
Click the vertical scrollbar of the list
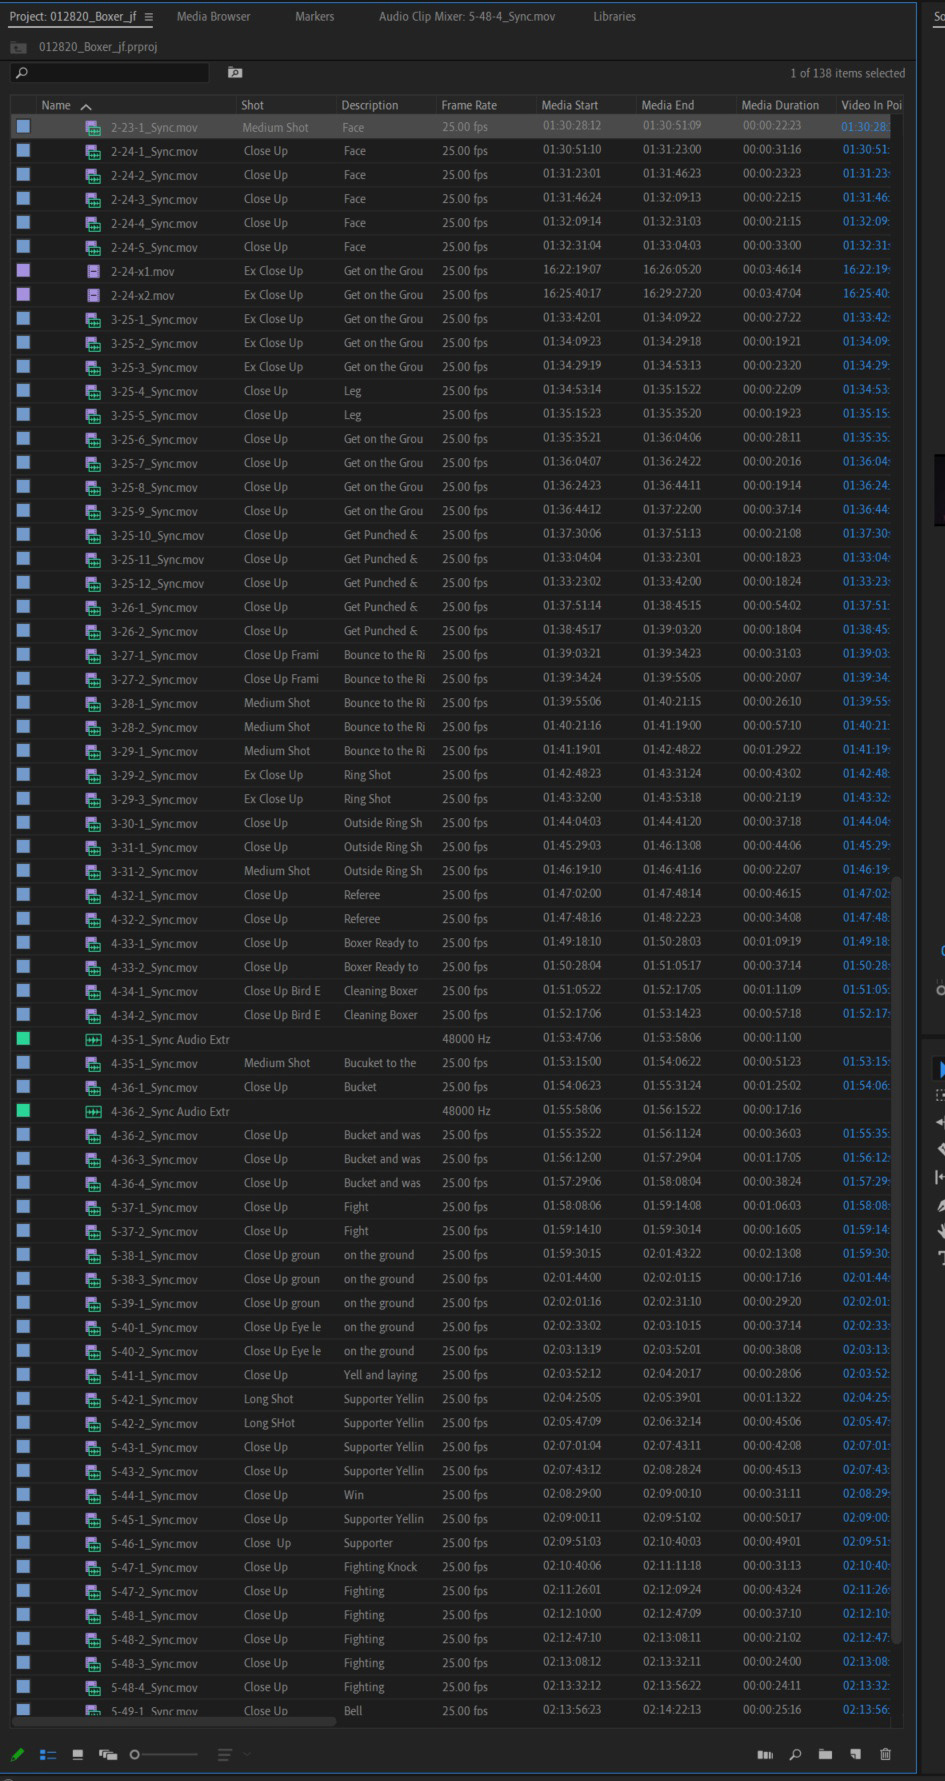[896, 1260]
